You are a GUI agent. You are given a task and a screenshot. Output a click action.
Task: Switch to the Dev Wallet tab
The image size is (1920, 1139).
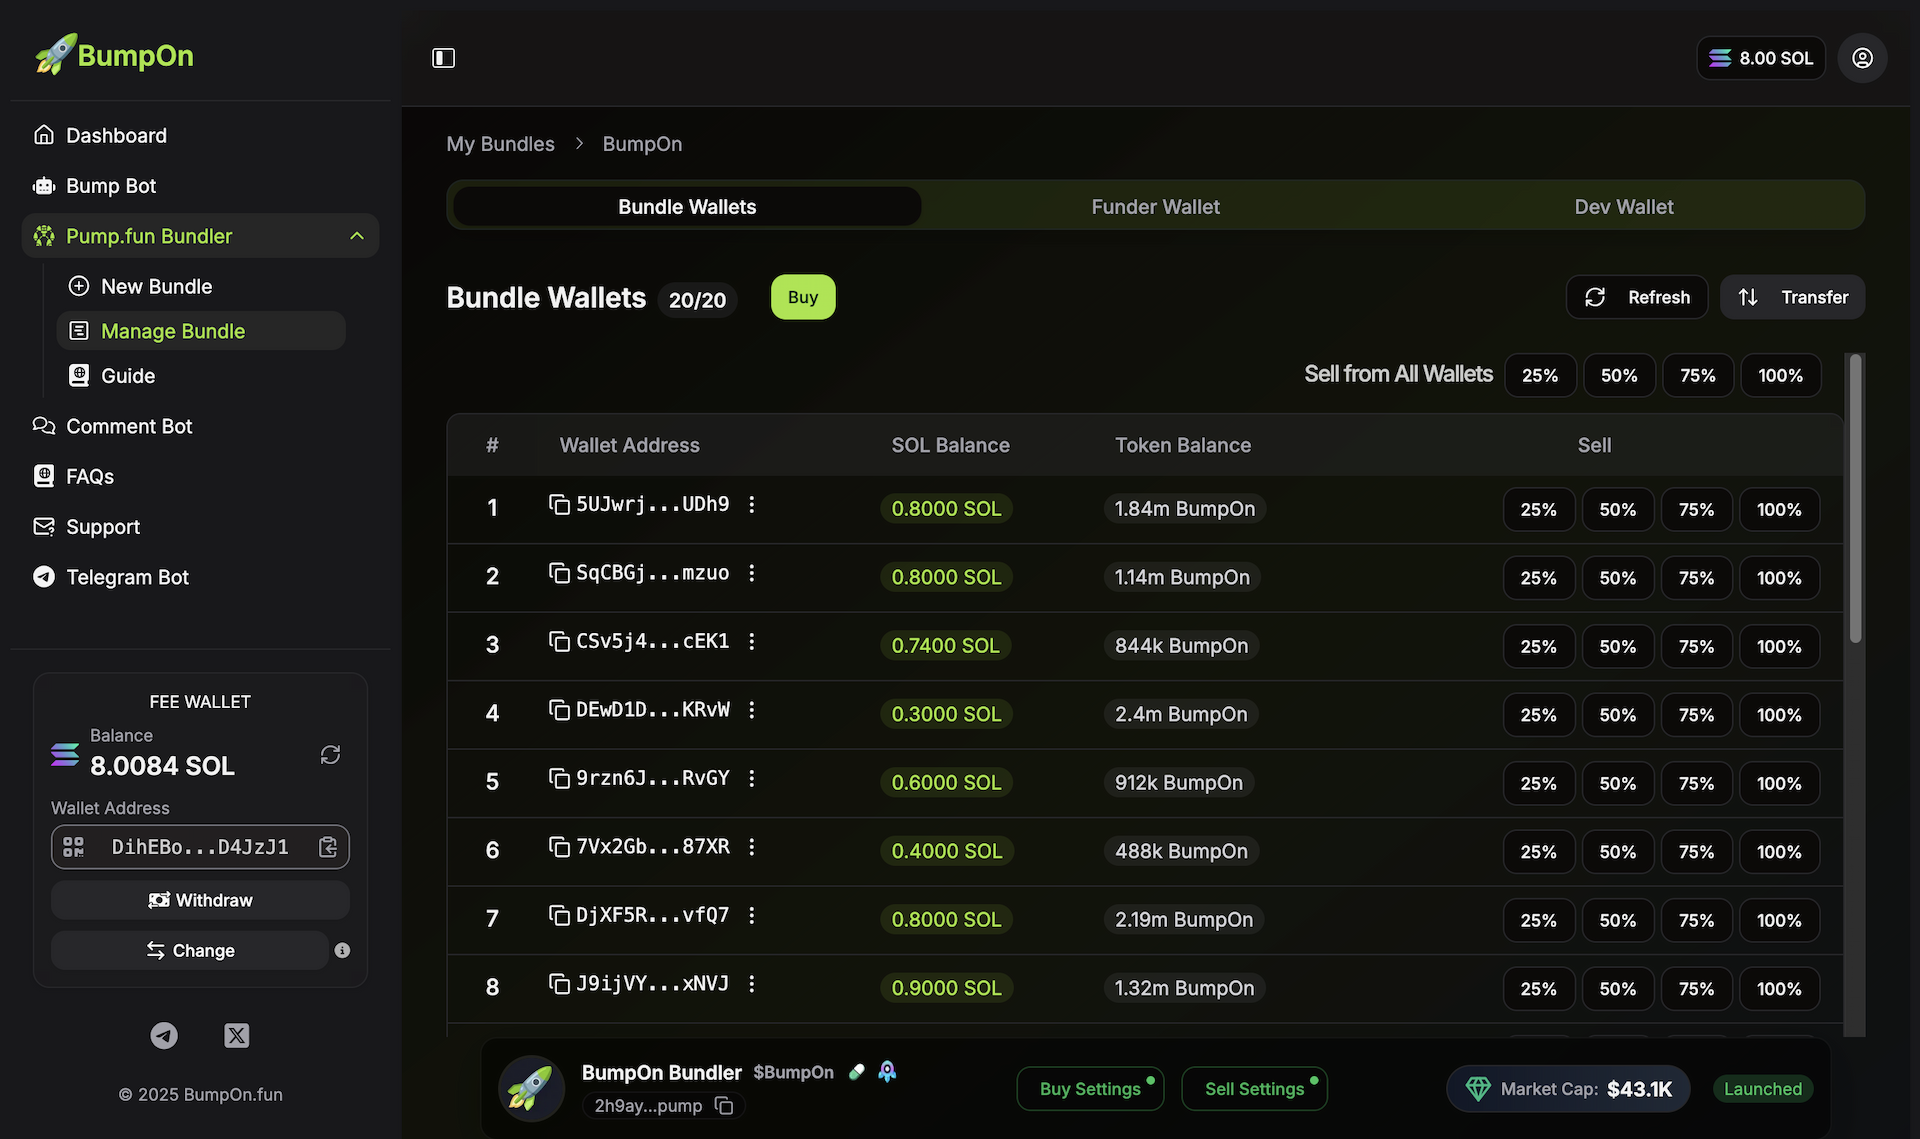click(x=1623, y=206)
